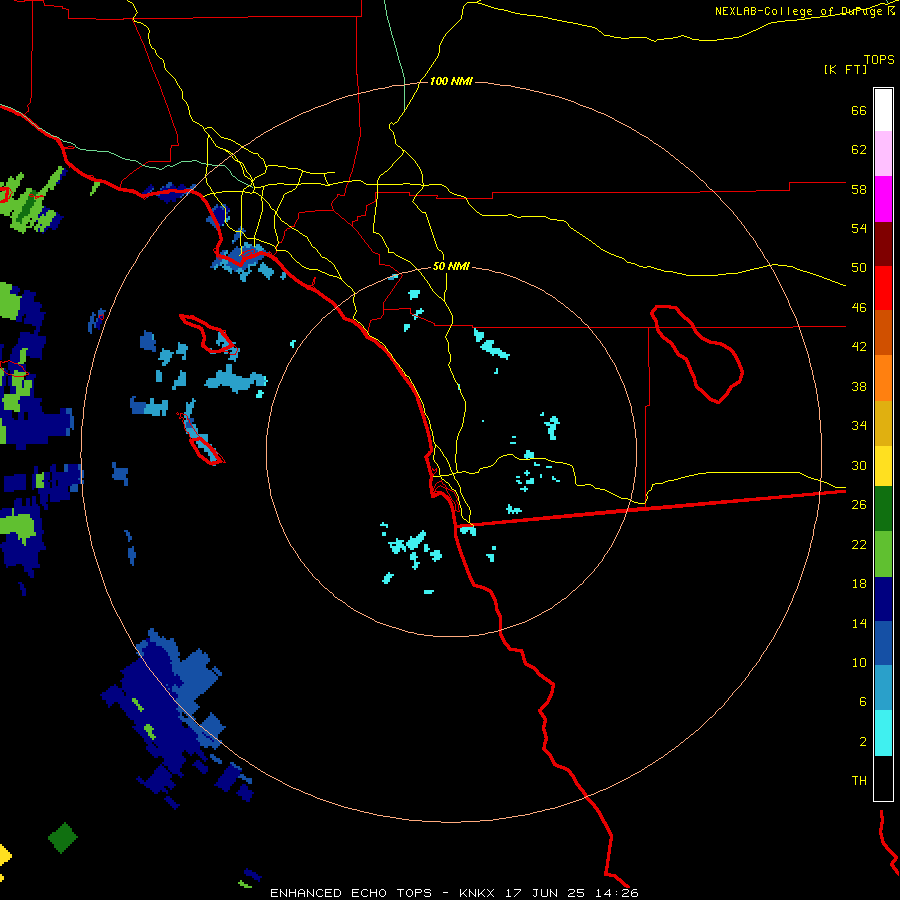The image size is (900, 900).
Task: Click the bright red legend color band
Action: 883,288
